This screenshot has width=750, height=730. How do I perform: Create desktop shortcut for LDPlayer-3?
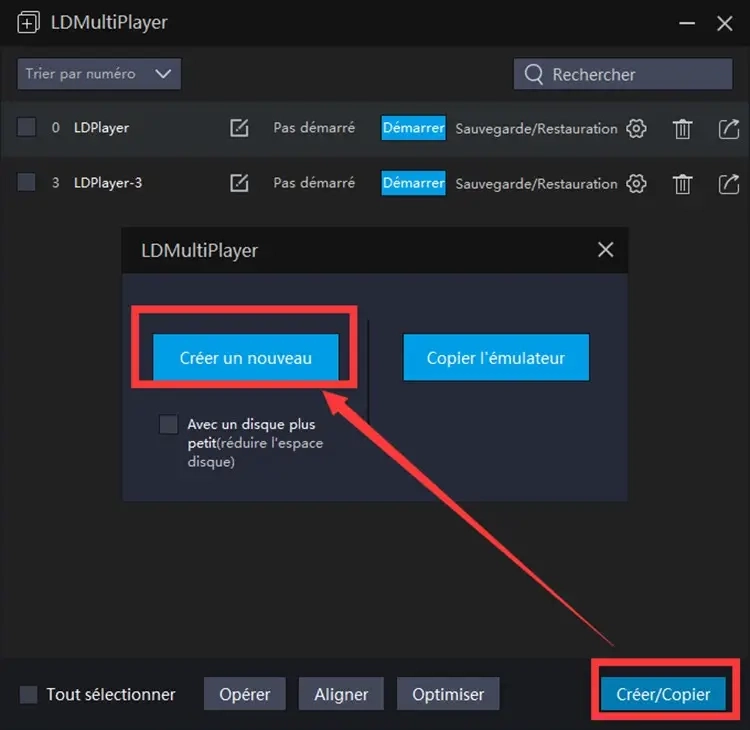pyautogui.click(x=728, y=184)
